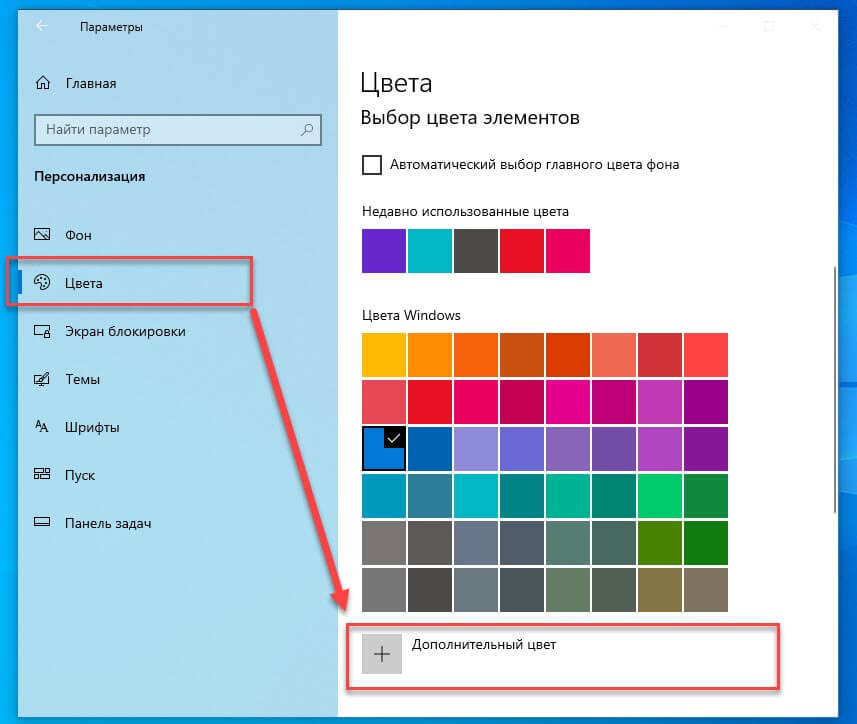This screenshot has width=857, height=724.
Task: Open Главная home icon
Action: pyautogui.click(x=42, y=83)
